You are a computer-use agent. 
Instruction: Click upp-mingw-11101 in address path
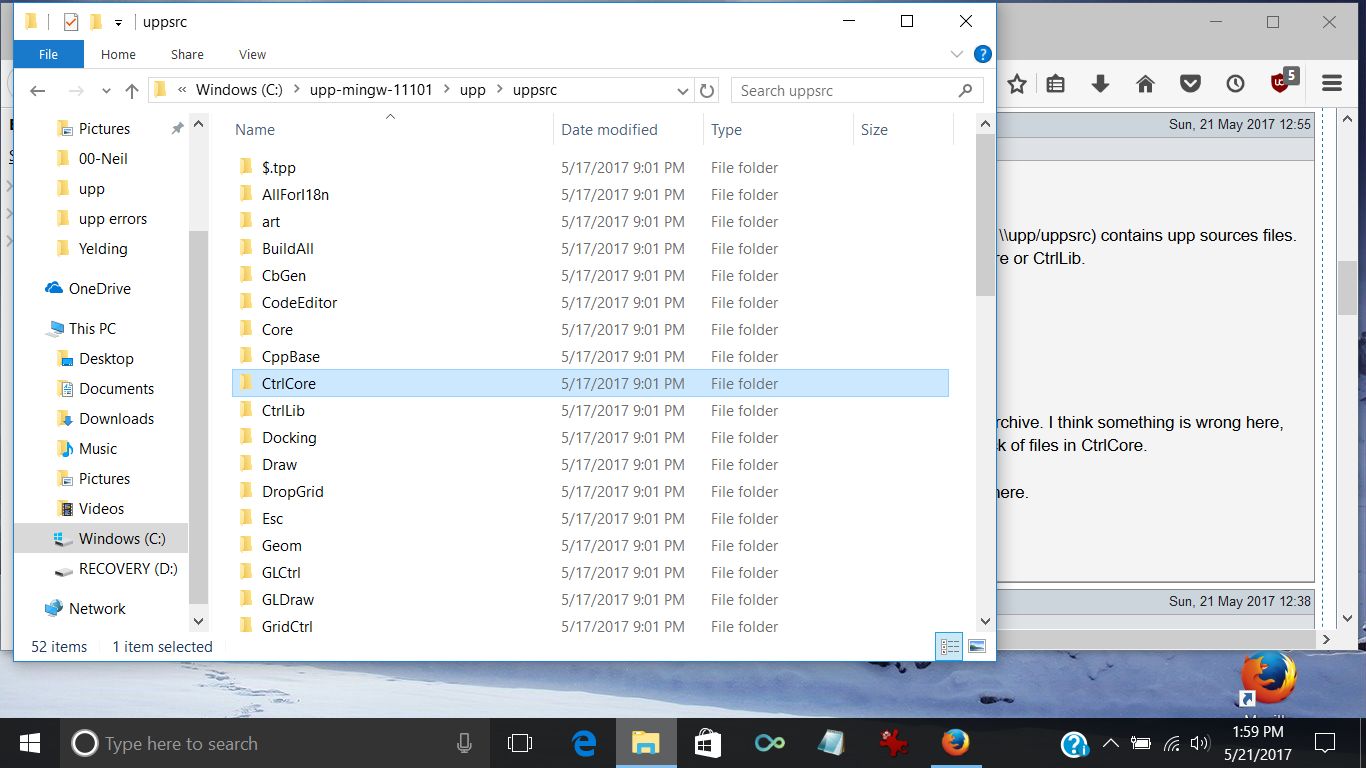[x=371, y=90]
